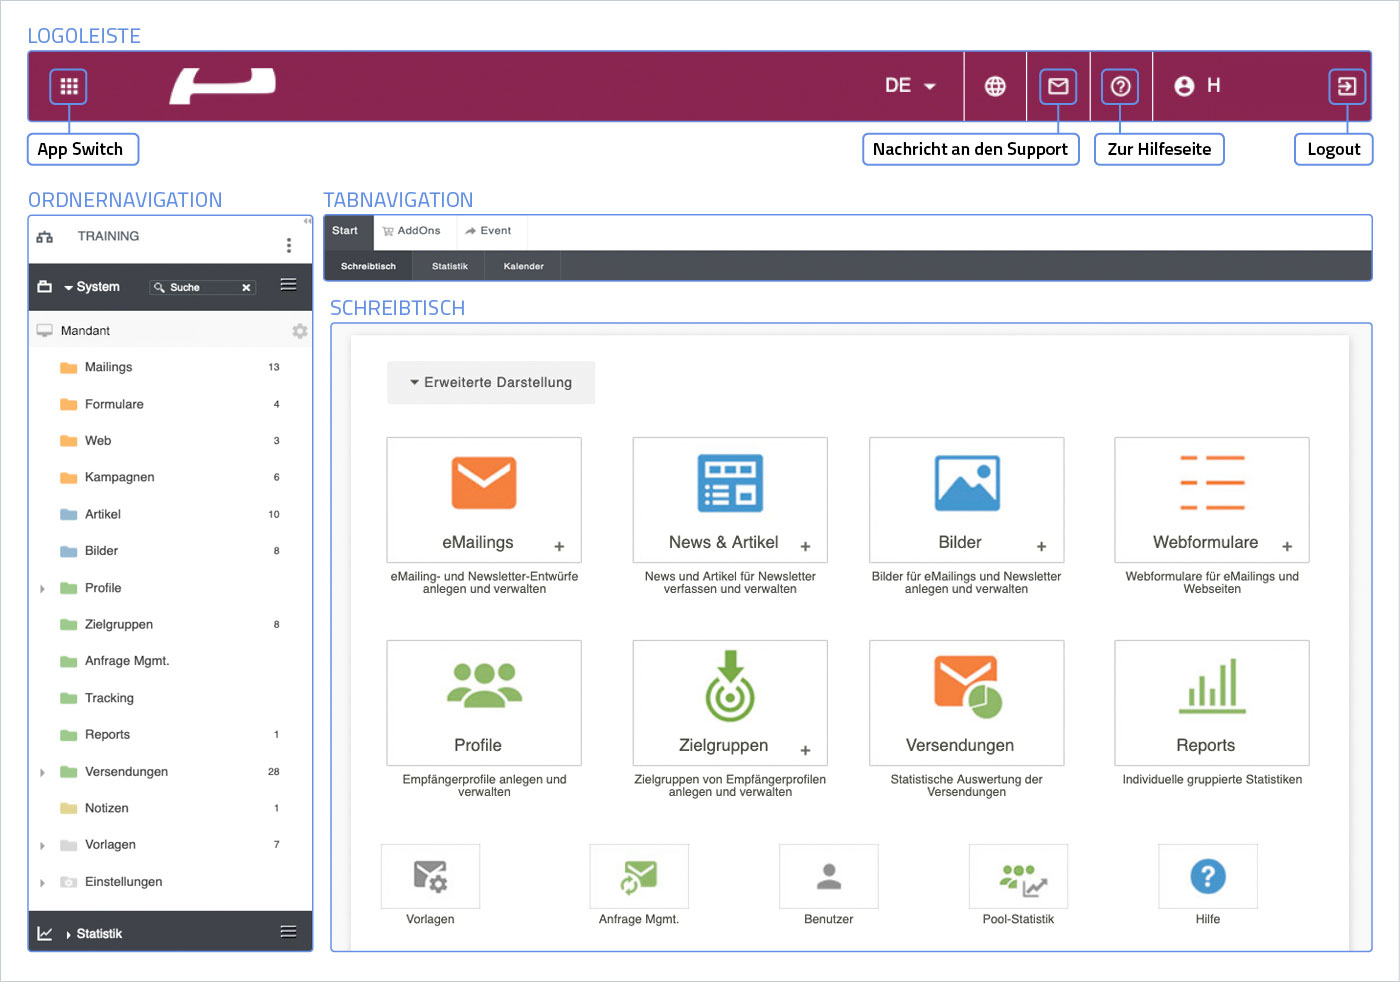Collapse the System folder section
Screen dimensions: 1400x982
click(68, 288)
